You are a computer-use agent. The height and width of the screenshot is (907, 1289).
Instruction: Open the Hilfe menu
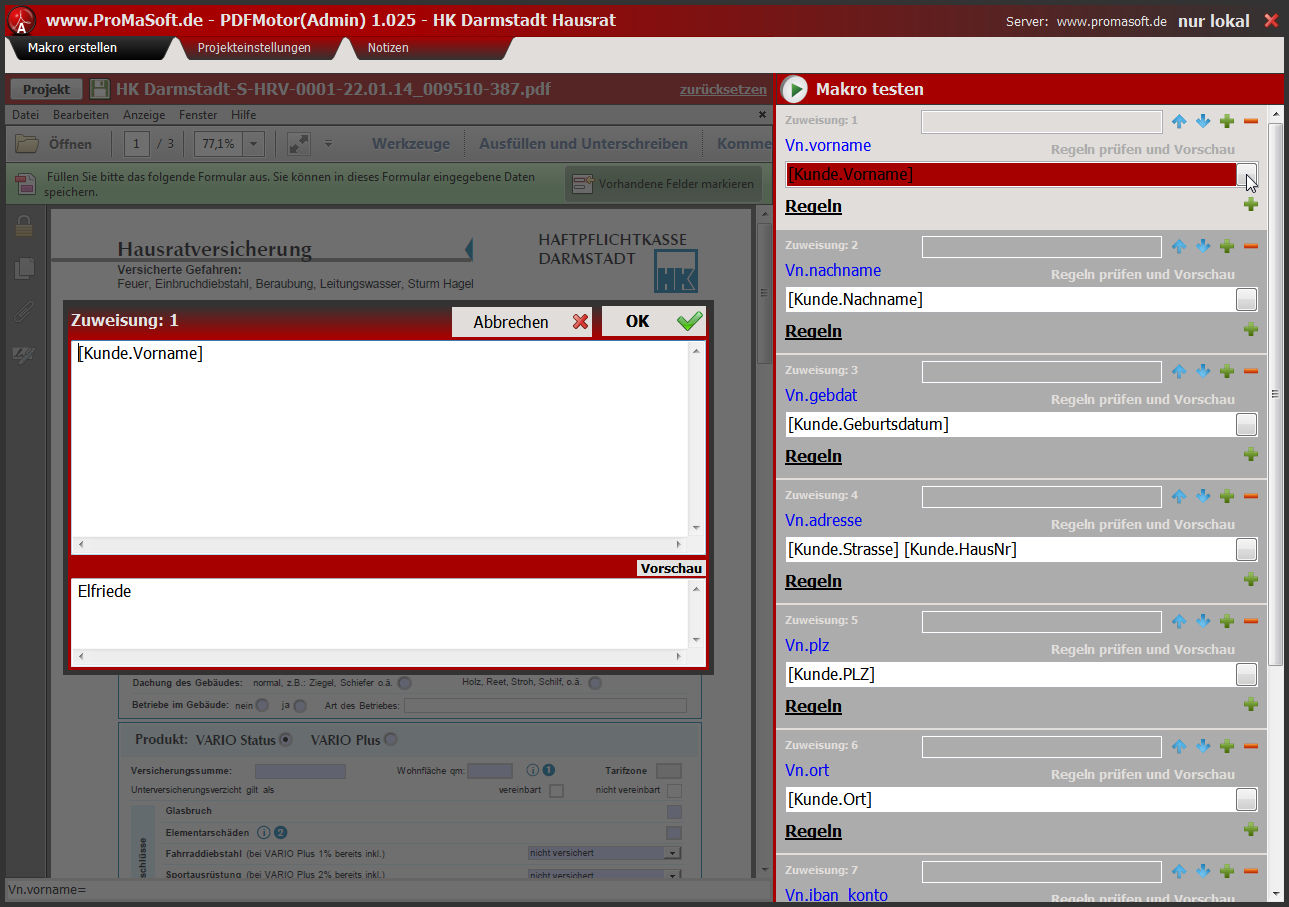(243, 115)
